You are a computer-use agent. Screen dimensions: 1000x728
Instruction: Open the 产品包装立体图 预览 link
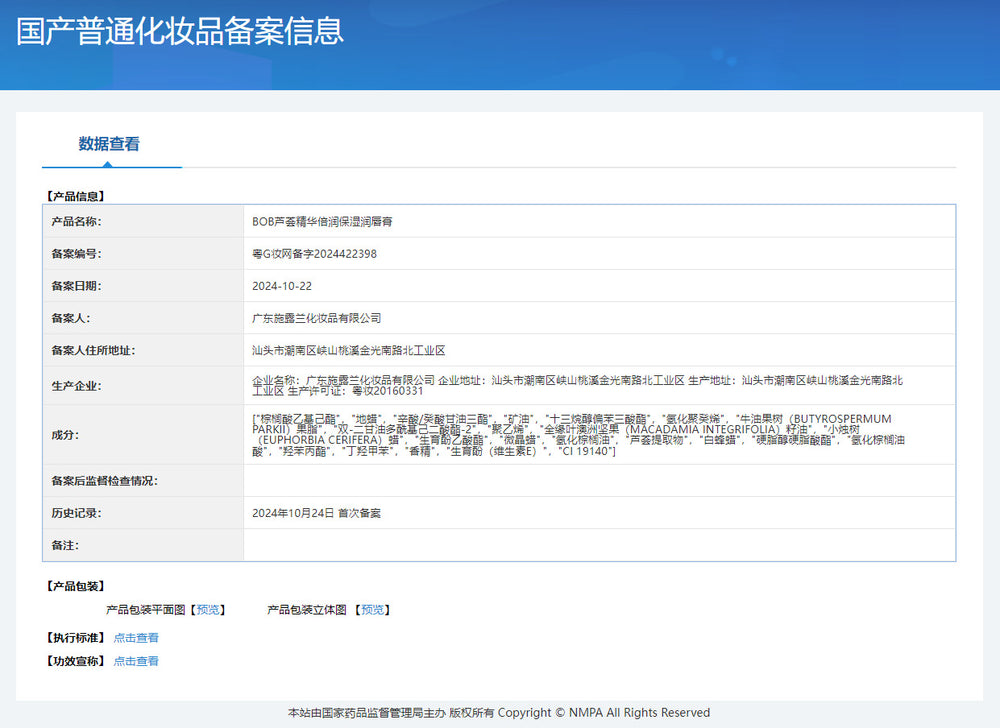pyautogui.click(x=372, y=610)
